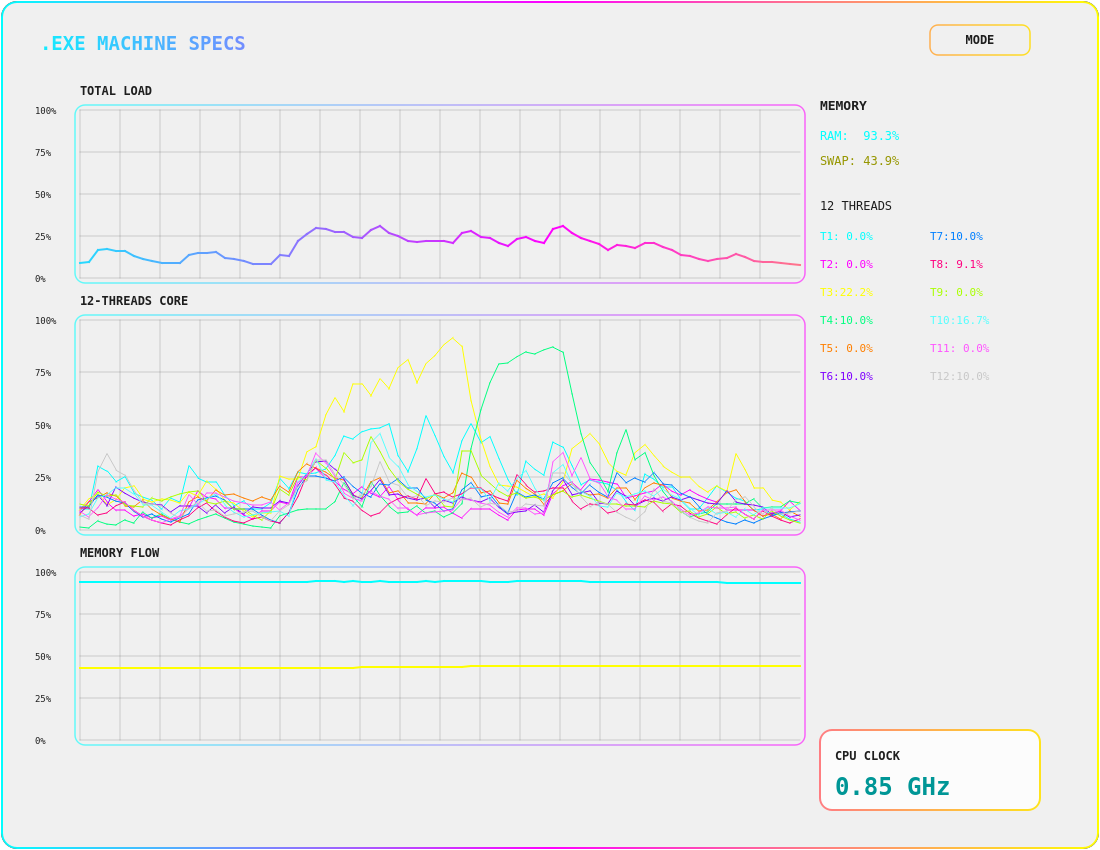Click the RAM: 93.3% readout

pos(859,136)
